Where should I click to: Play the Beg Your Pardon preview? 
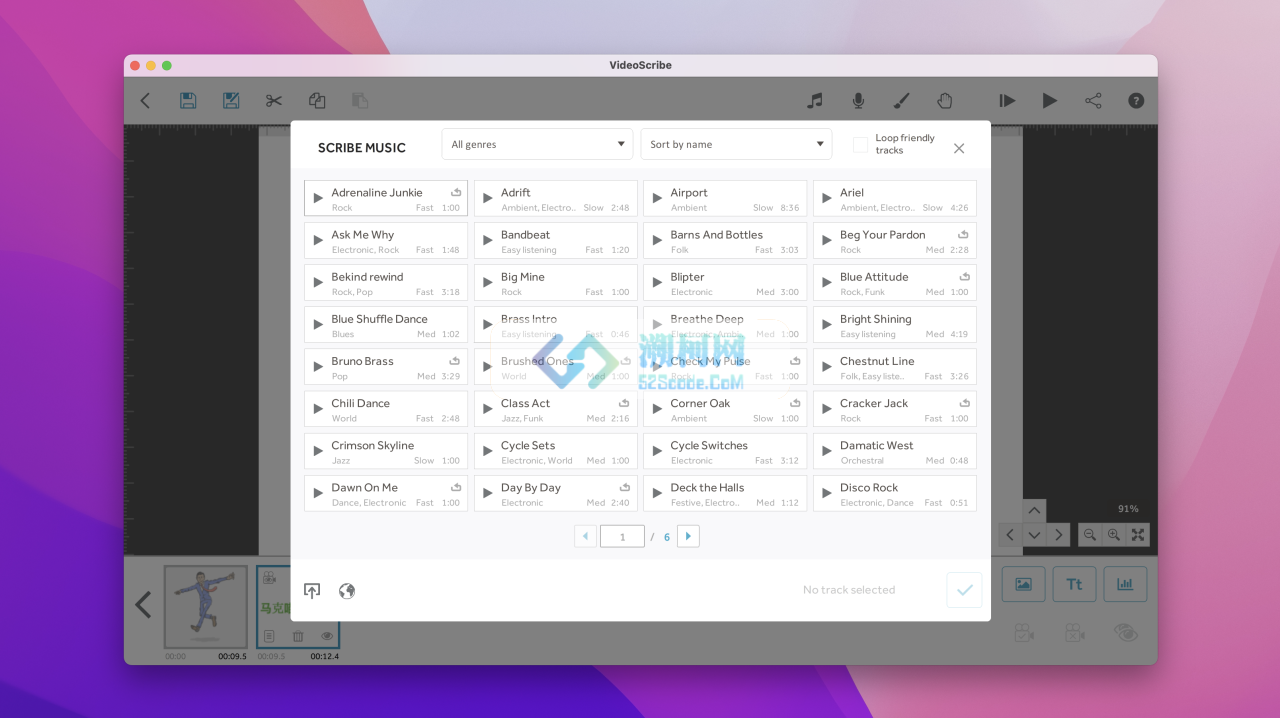826,240
